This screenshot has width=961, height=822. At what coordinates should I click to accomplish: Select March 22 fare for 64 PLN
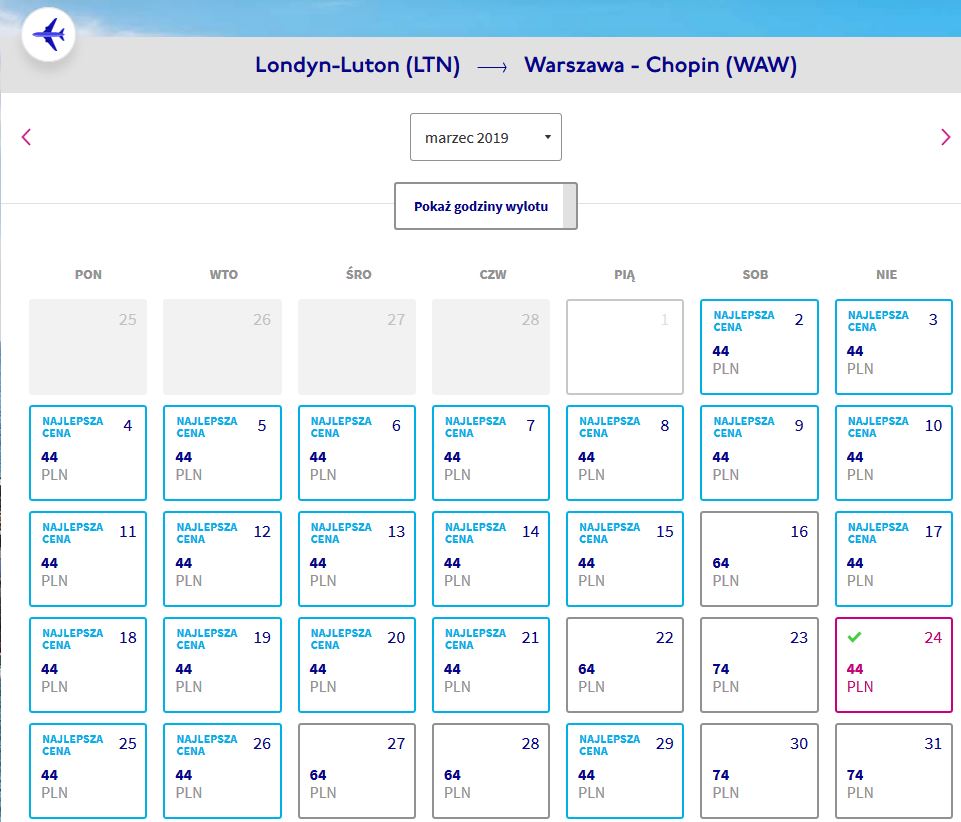click(625, 665)
